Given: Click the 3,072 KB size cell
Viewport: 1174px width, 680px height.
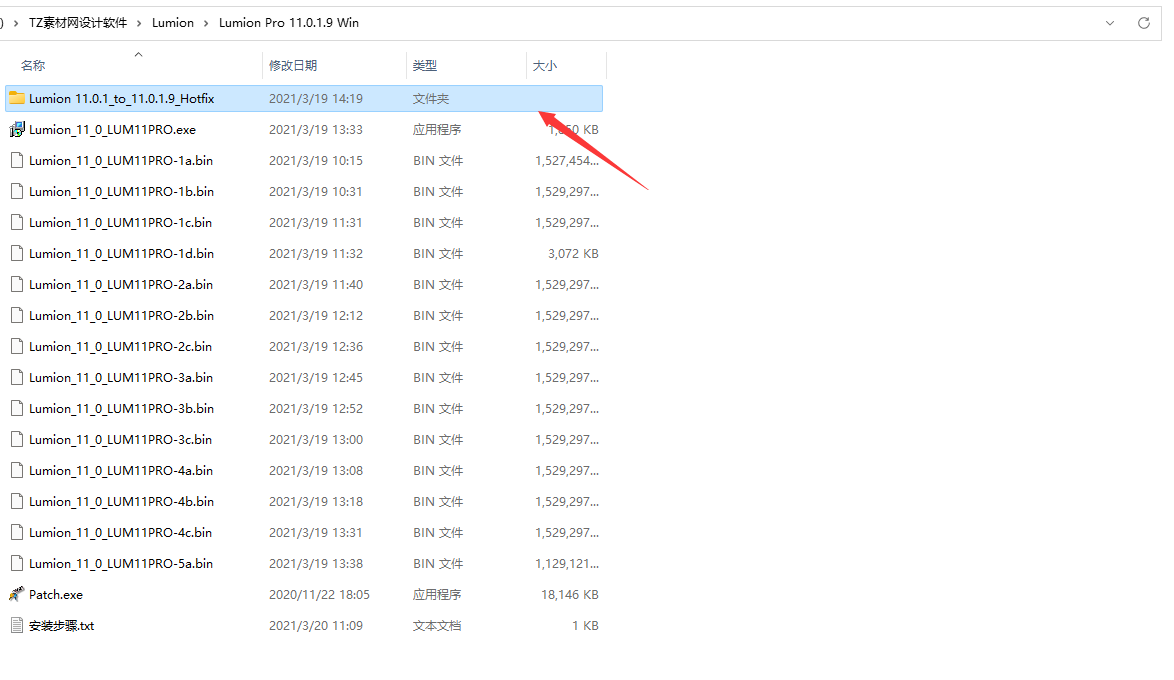Looking at the screenshot, I should [573, 253].
